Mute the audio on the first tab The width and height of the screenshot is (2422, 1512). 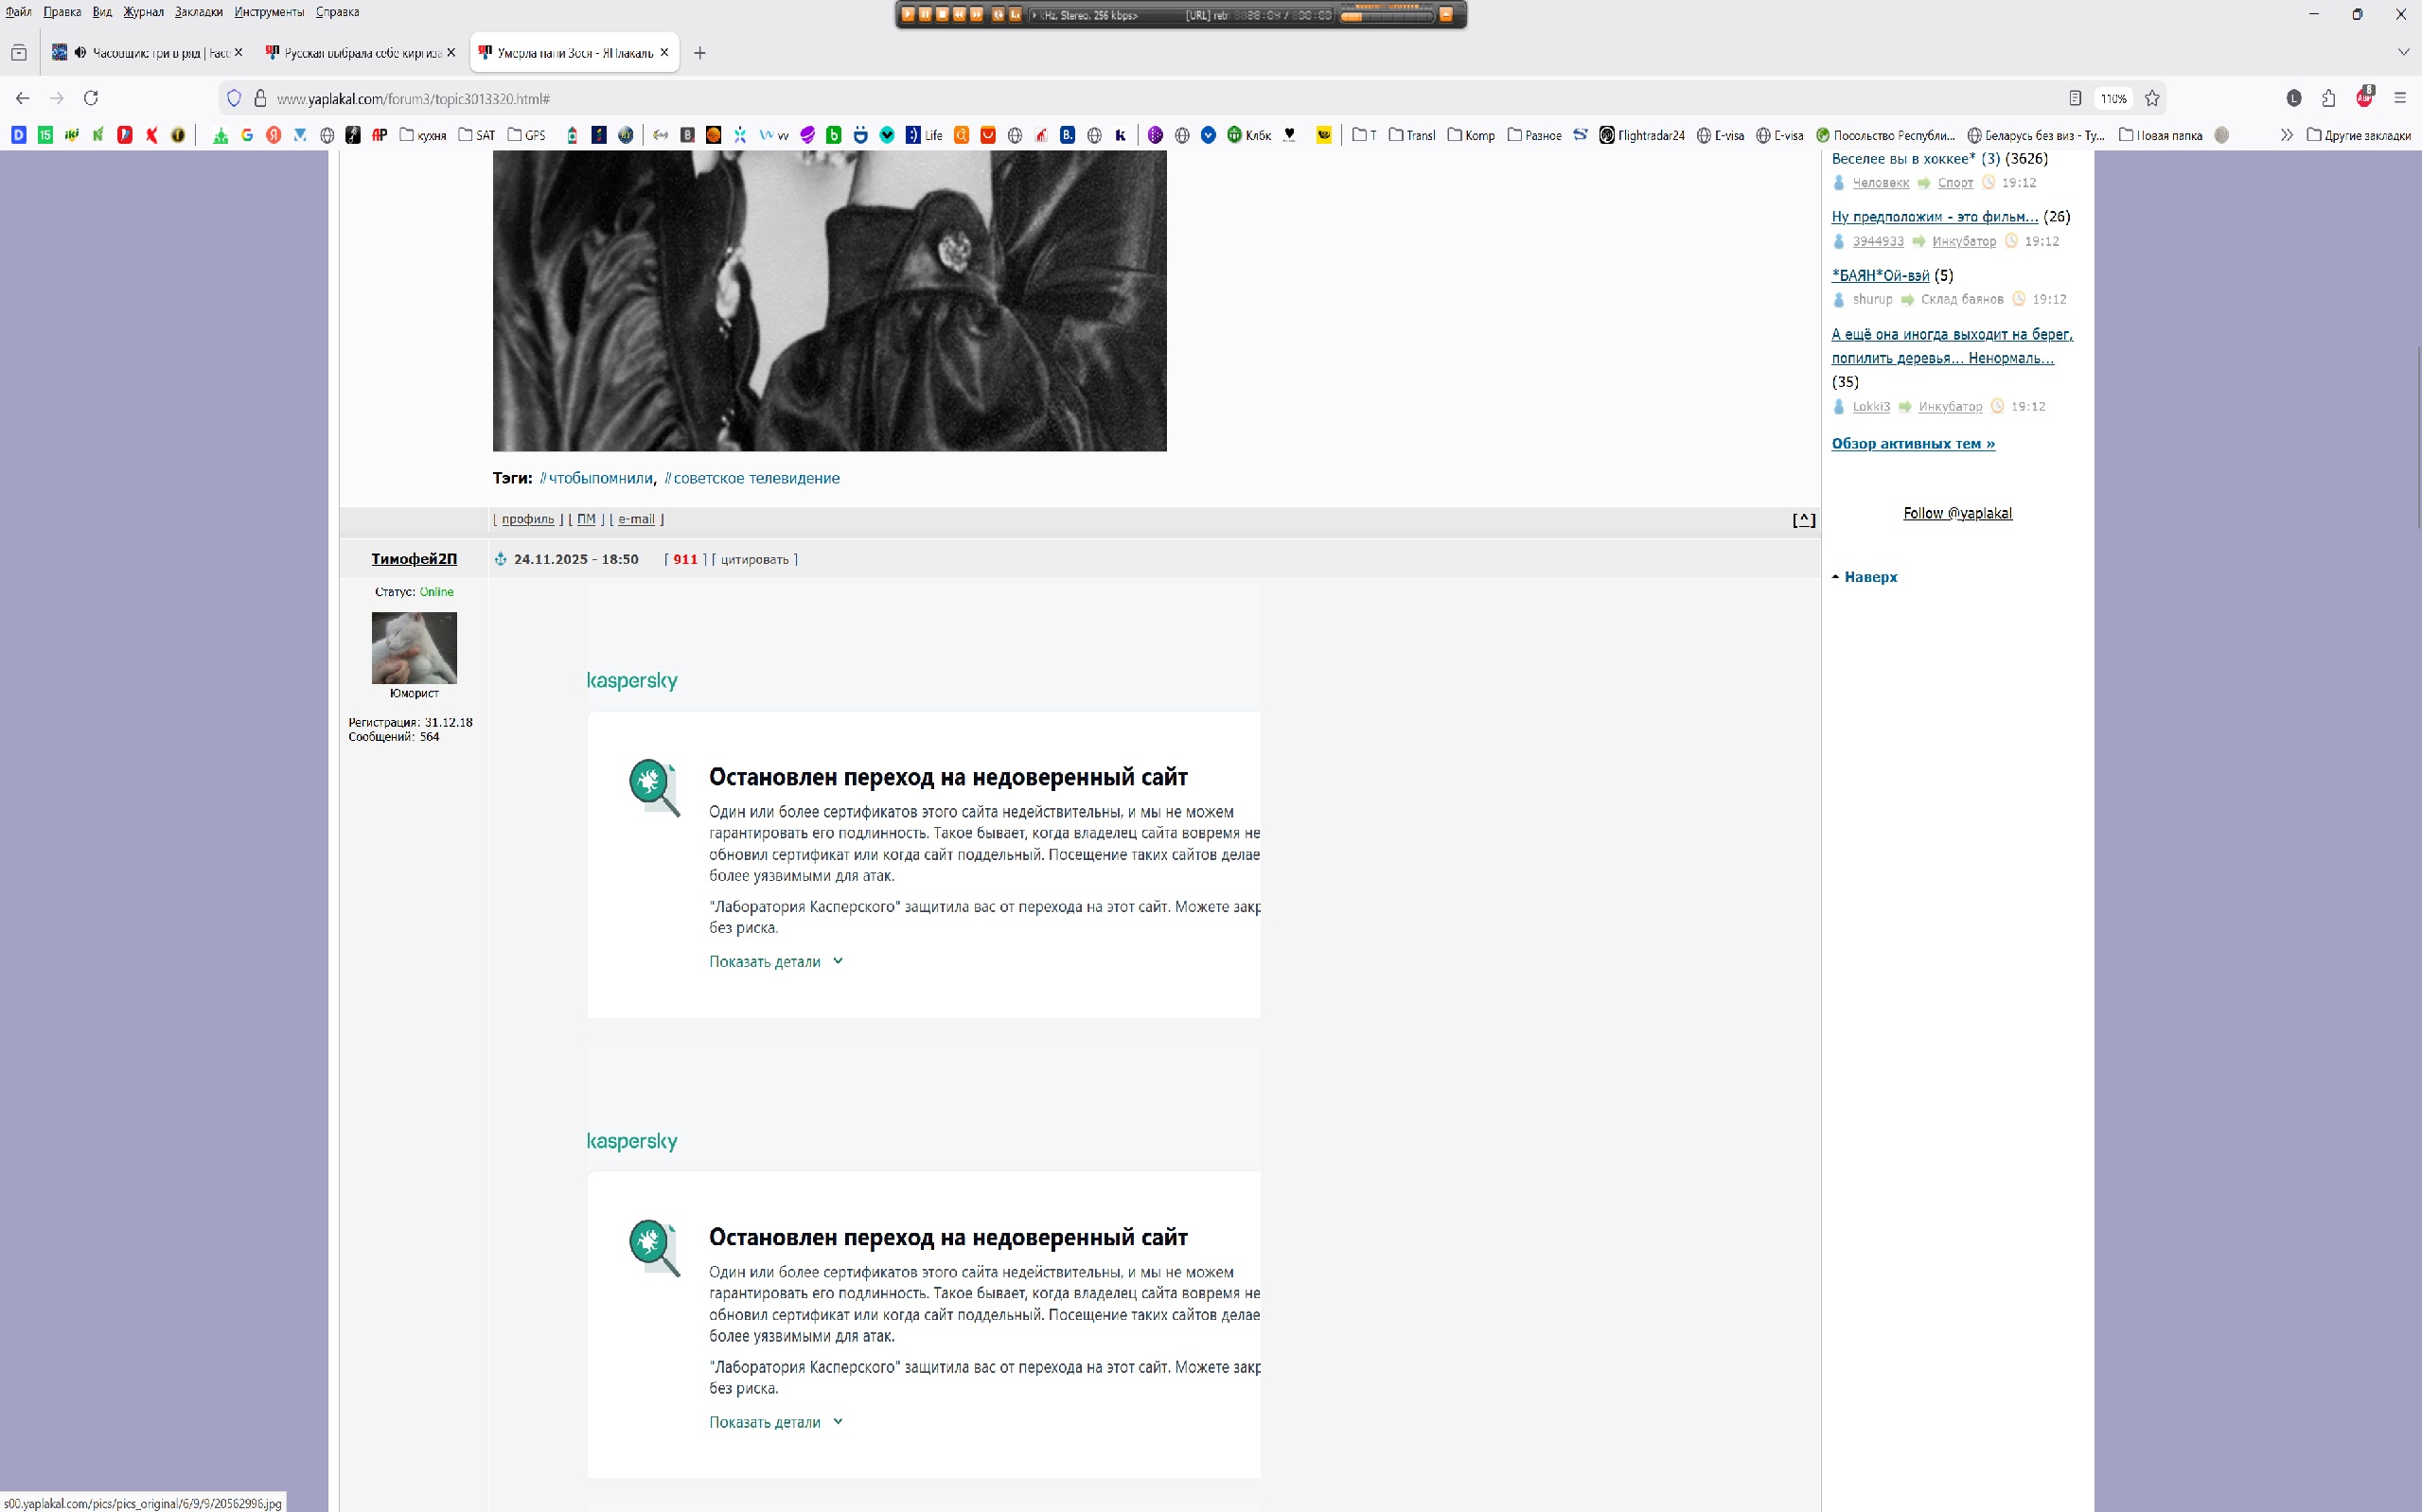click(x=81, y=53)
